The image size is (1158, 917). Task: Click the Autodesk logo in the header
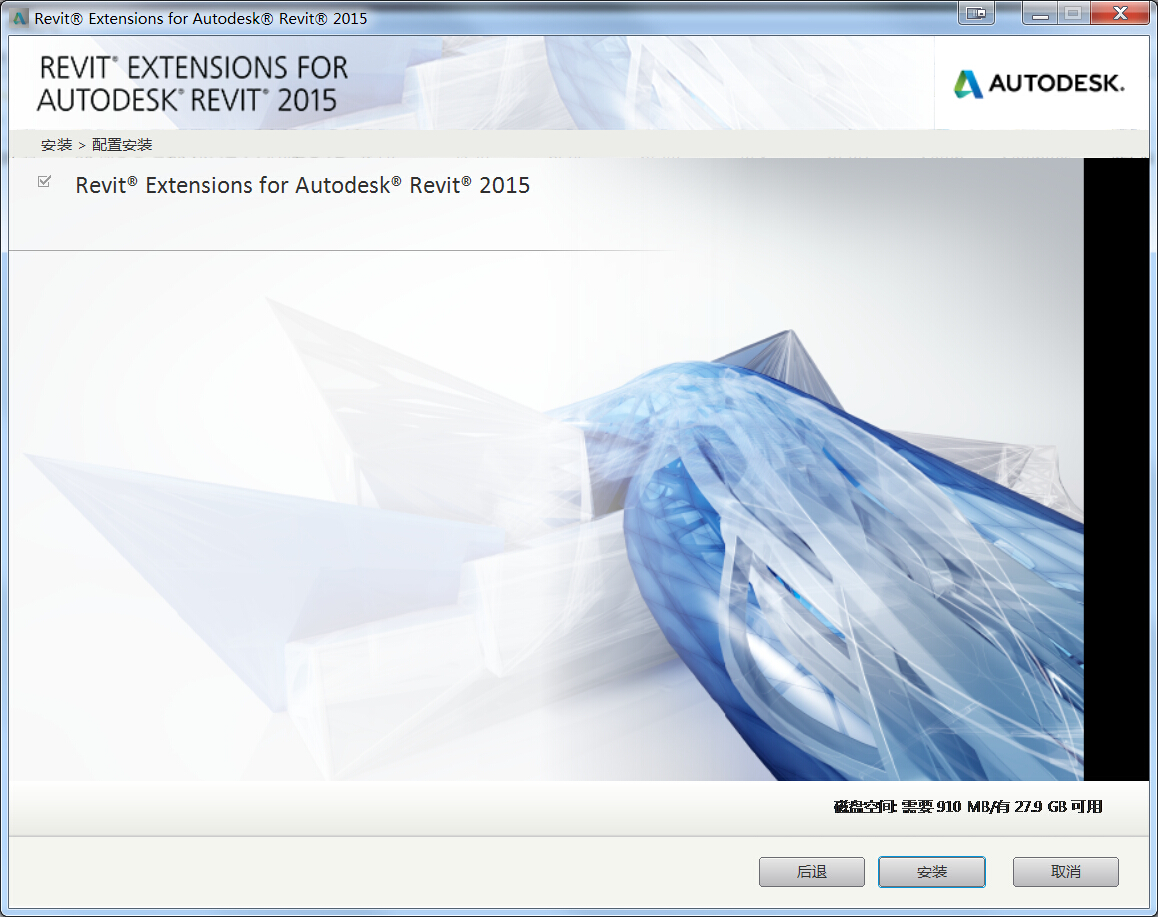tap(1039, 84)
